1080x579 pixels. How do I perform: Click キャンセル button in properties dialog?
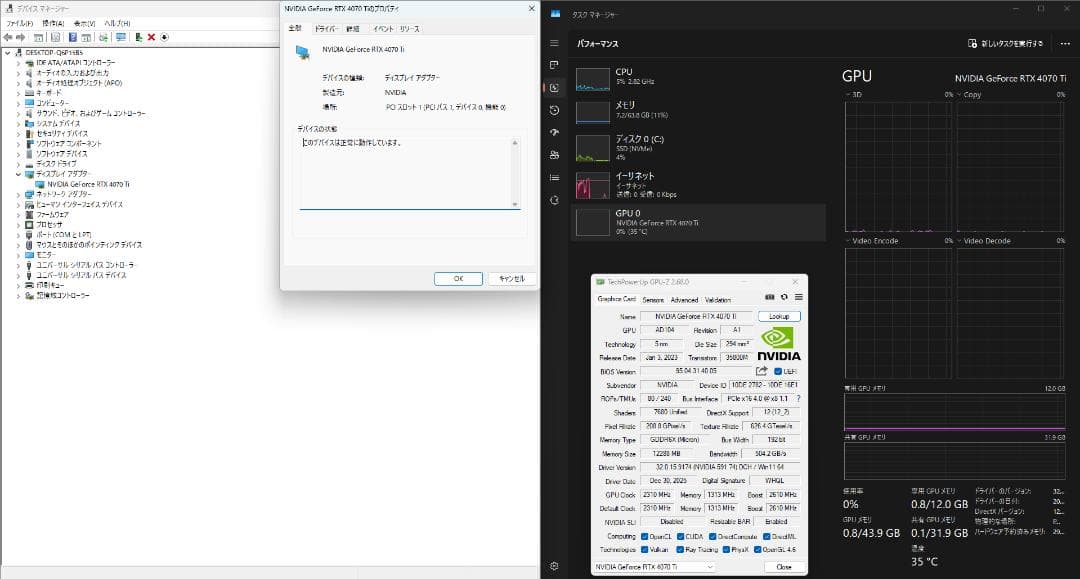(512, 279)
